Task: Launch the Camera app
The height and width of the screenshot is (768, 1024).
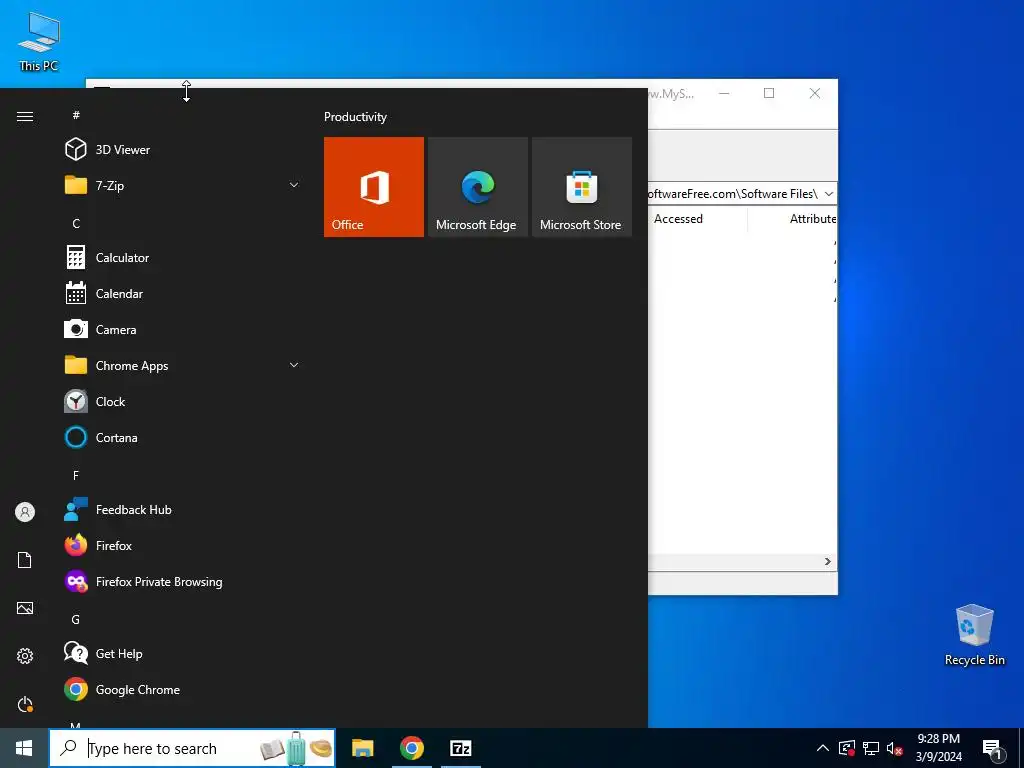Action: pos(183,330)
